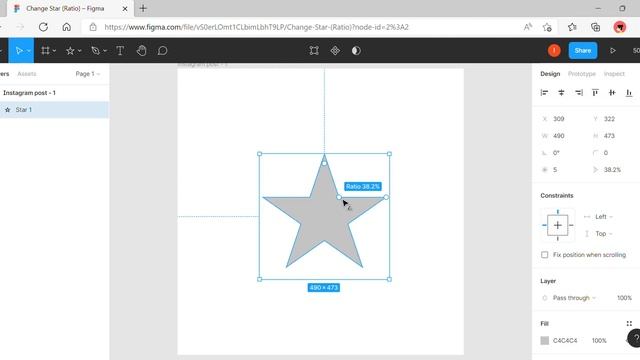Click the Share button
Image resolution: width=640 pixels, height=360 pixels.
tap(582, 51)
